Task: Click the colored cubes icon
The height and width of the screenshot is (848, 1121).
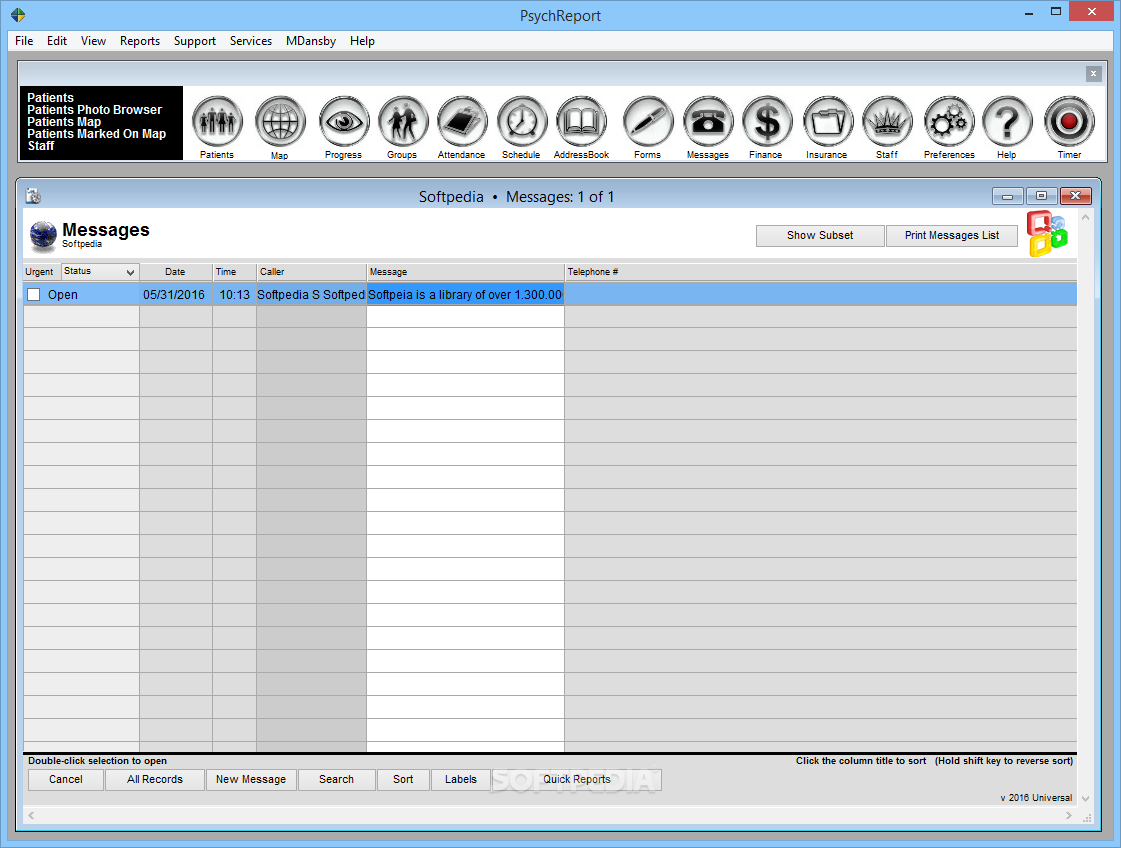Action: click(1047, 234)
